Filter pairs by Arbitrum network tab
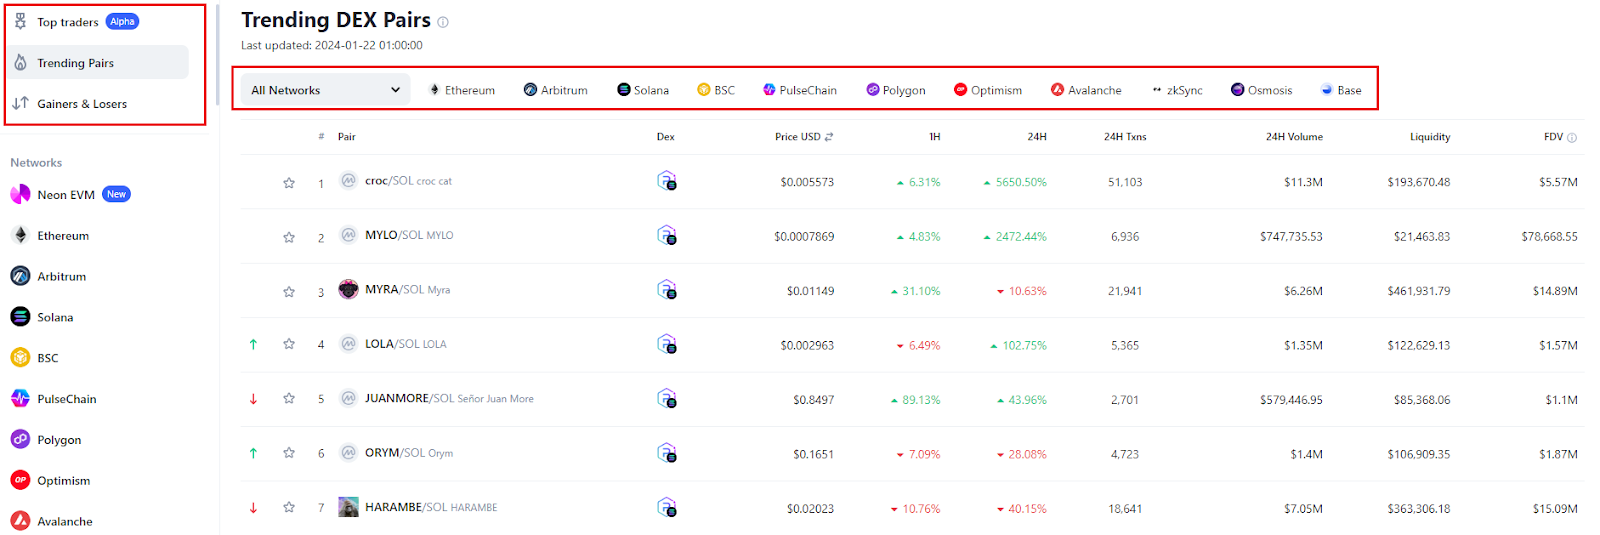The image size is (1600, 535). 556,90
